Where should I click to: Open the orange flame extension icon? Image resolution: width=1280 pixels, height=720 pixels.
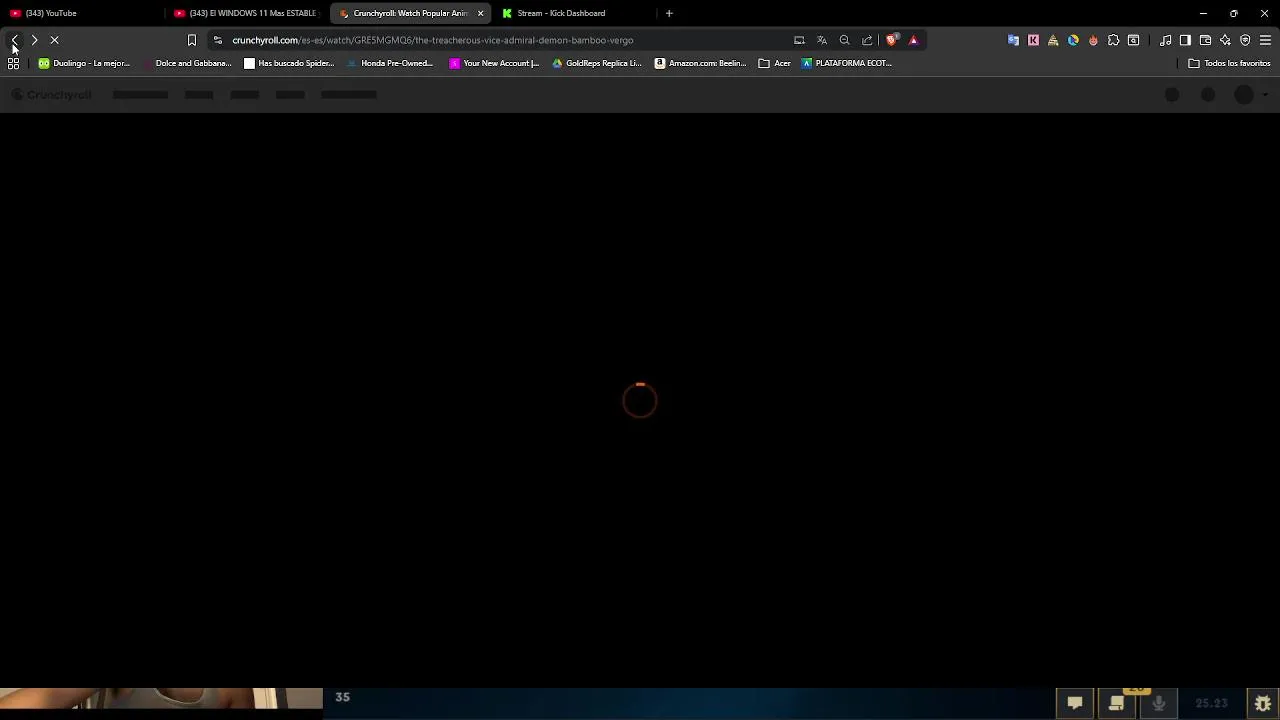point(1093,40)
